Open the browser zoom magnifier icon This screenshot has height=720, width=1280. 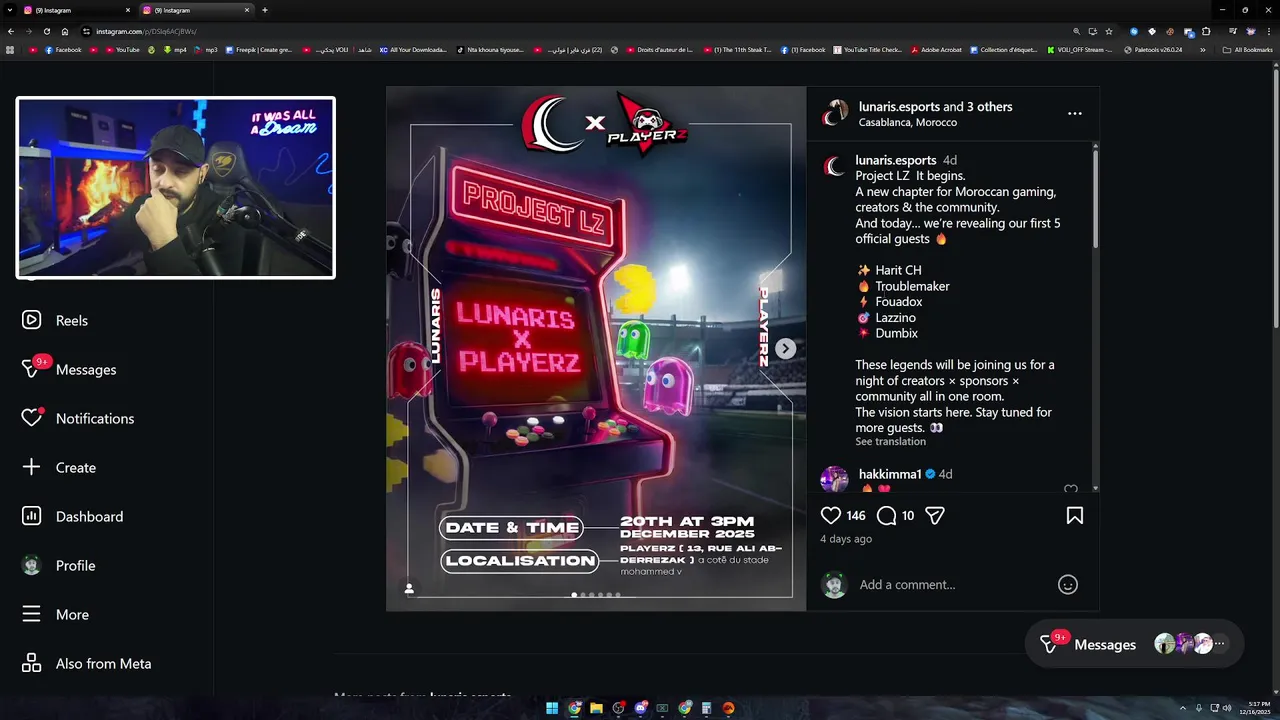[1076, 31]
